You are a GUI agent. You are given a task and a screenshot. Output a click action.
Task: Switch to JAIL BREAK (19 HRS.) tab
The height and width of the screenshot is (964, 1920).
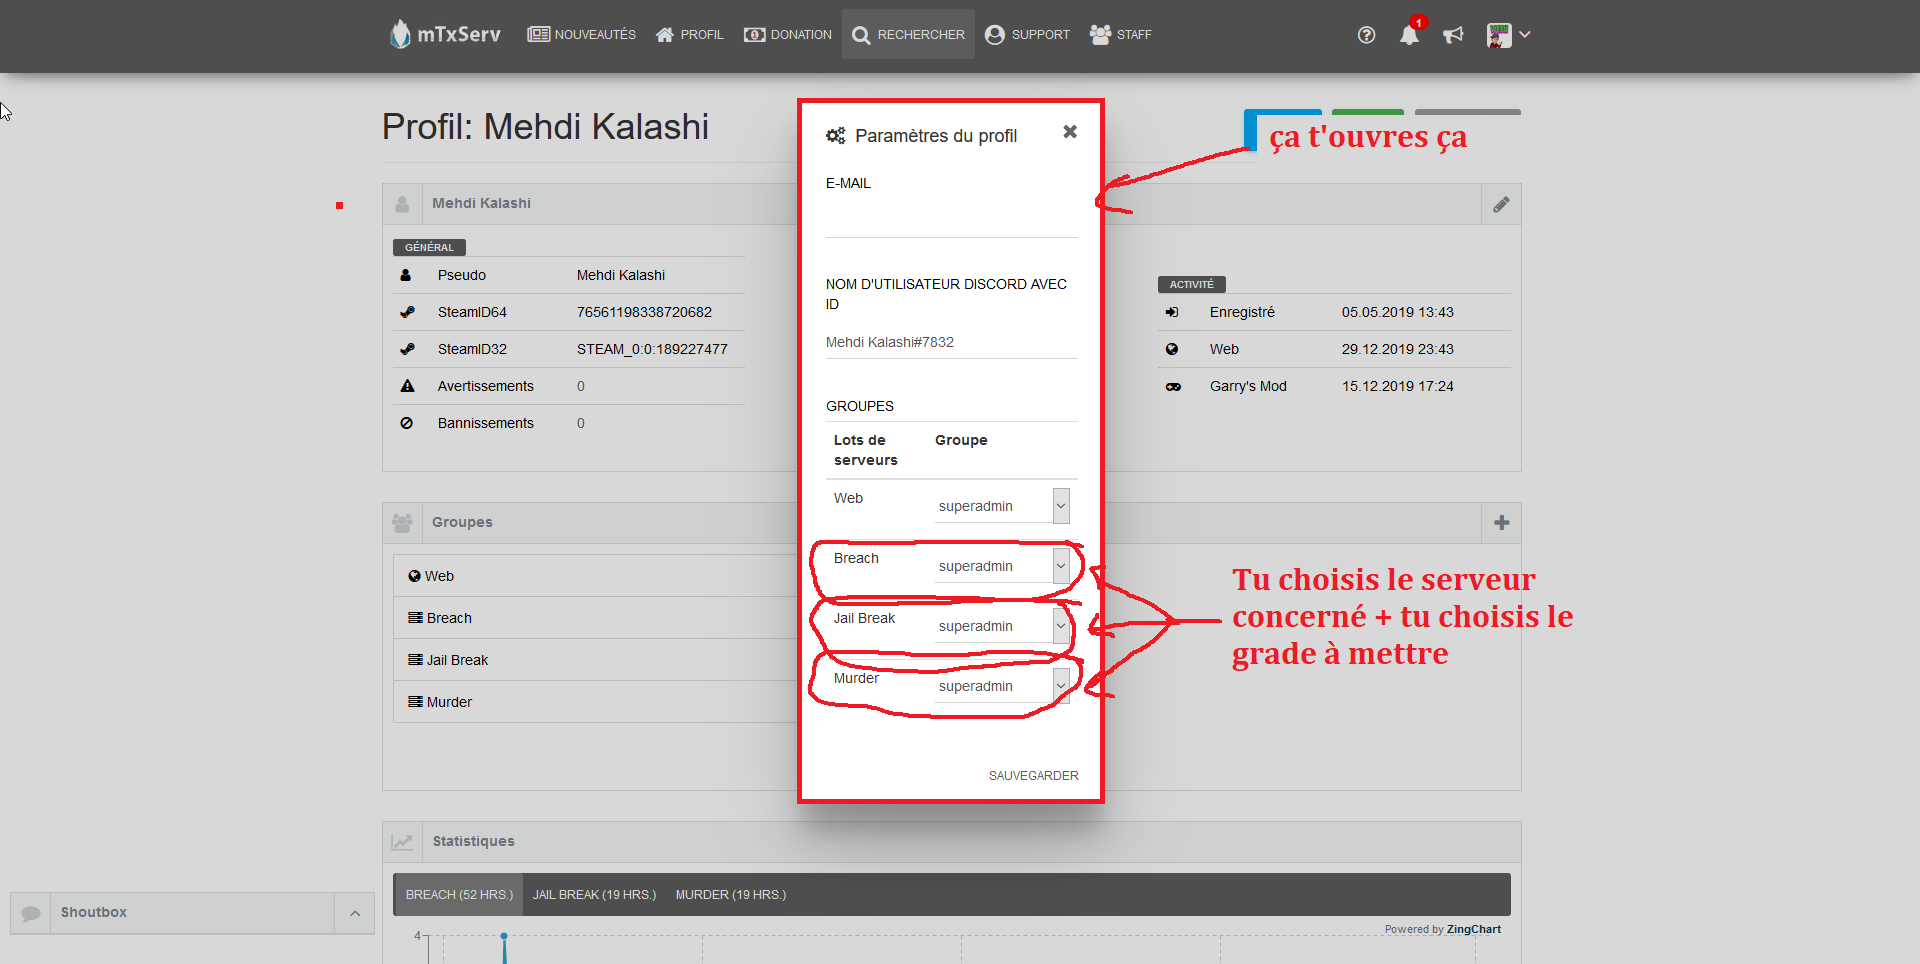(x=594, y=895)
